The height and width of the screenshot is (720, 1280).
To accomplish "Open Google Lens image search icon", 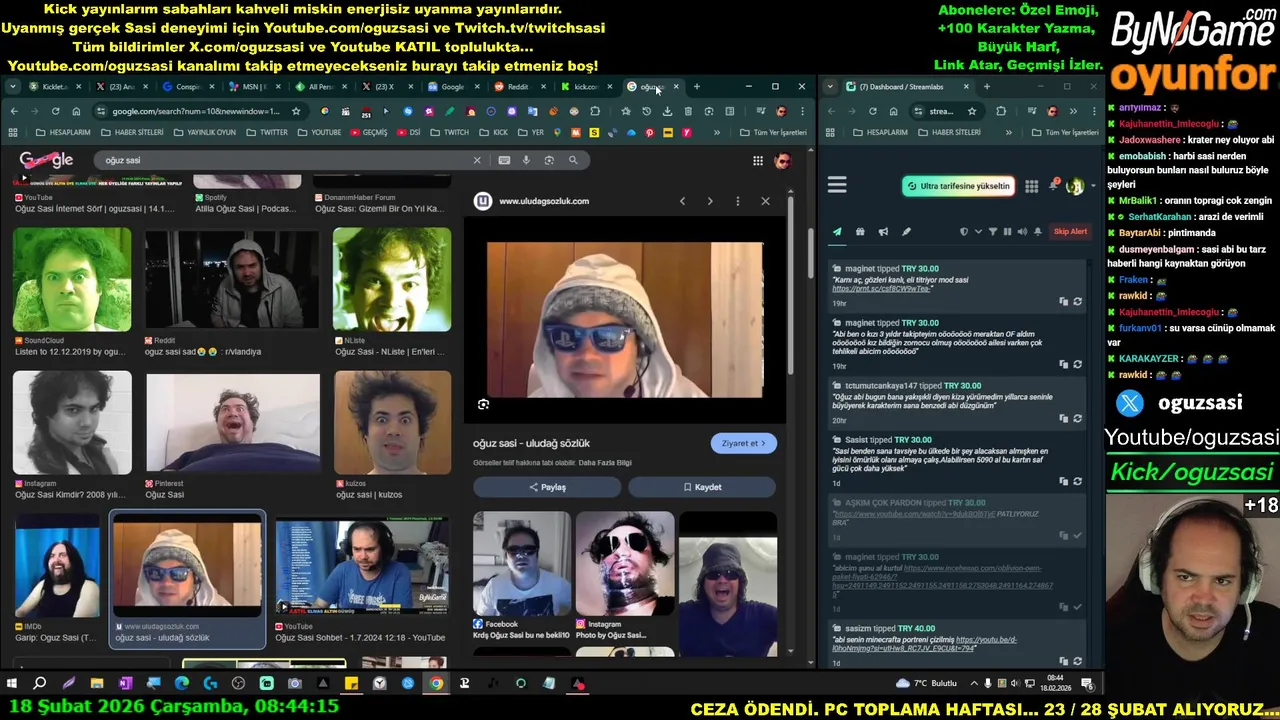I will coord(549,160).
